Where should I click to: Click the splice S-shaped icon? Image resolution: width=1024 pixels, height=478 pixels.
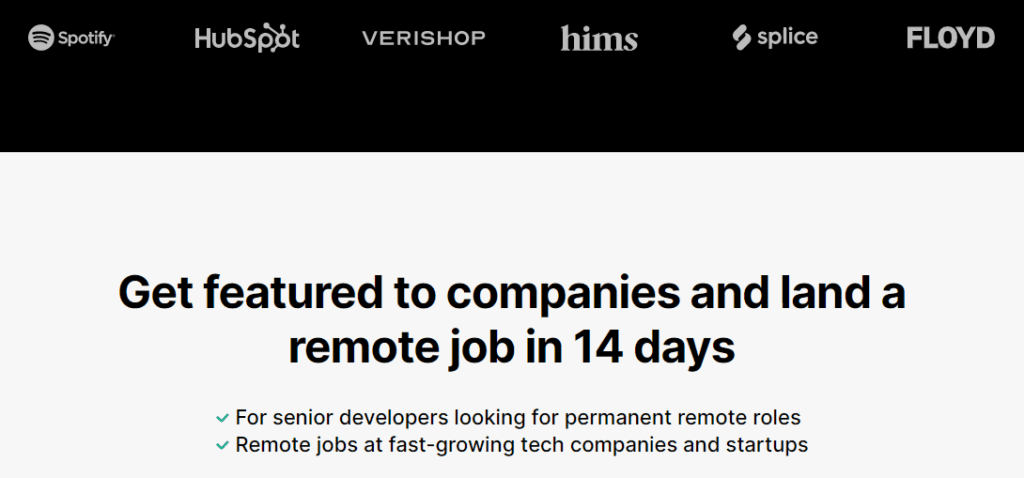[741, 38]
